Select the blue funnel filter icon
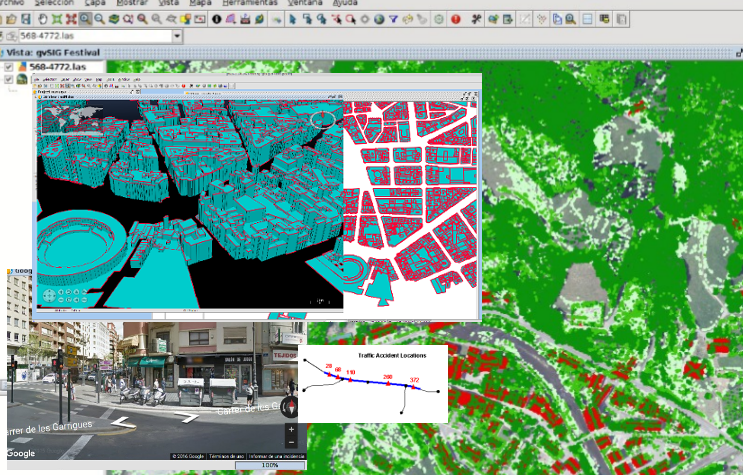The height and width of the screenshot is (475, 743). (x=393, y=18)
